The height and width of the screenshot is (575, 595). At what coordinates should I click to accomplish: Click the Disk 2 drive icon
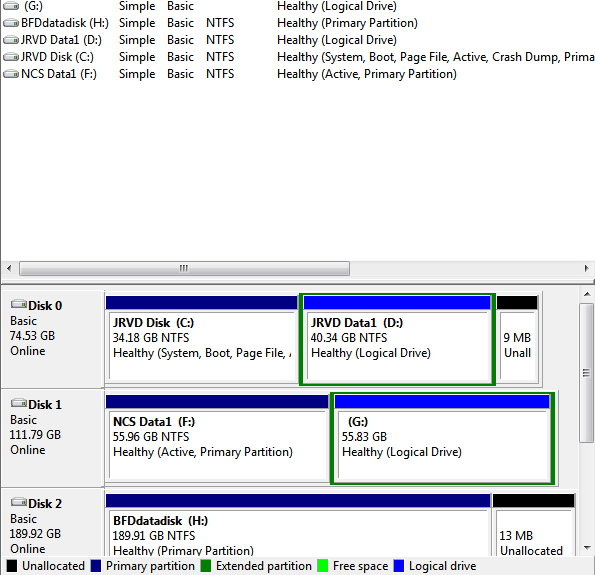pos(19,503)
